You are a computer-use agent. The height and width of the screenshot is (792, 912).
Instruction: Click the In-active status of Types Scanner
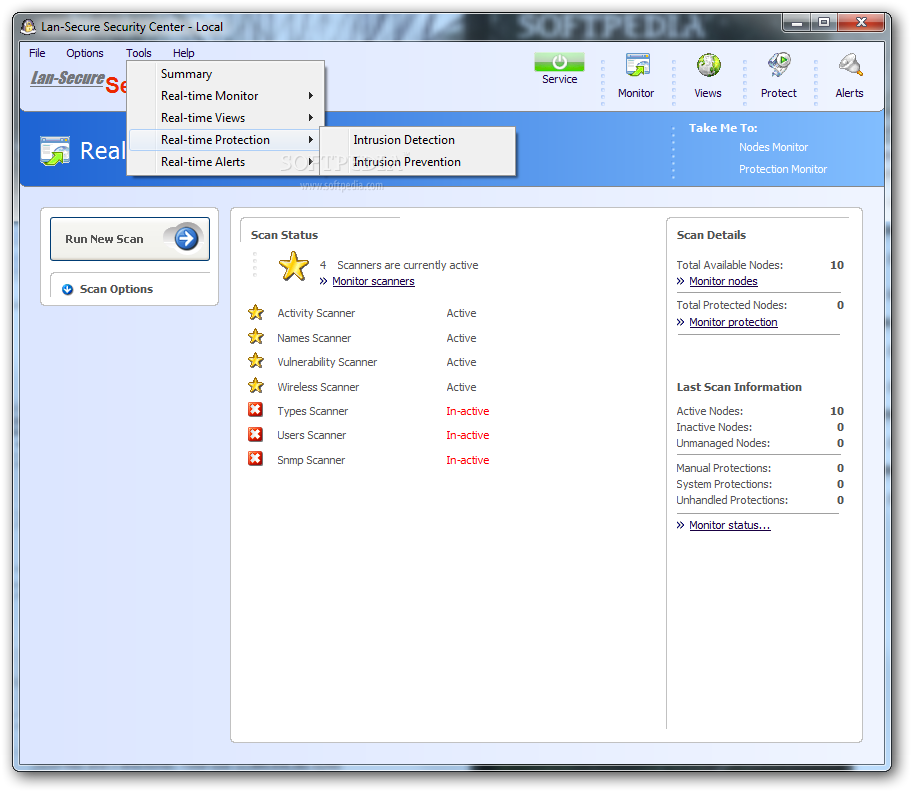pos(468,411)
